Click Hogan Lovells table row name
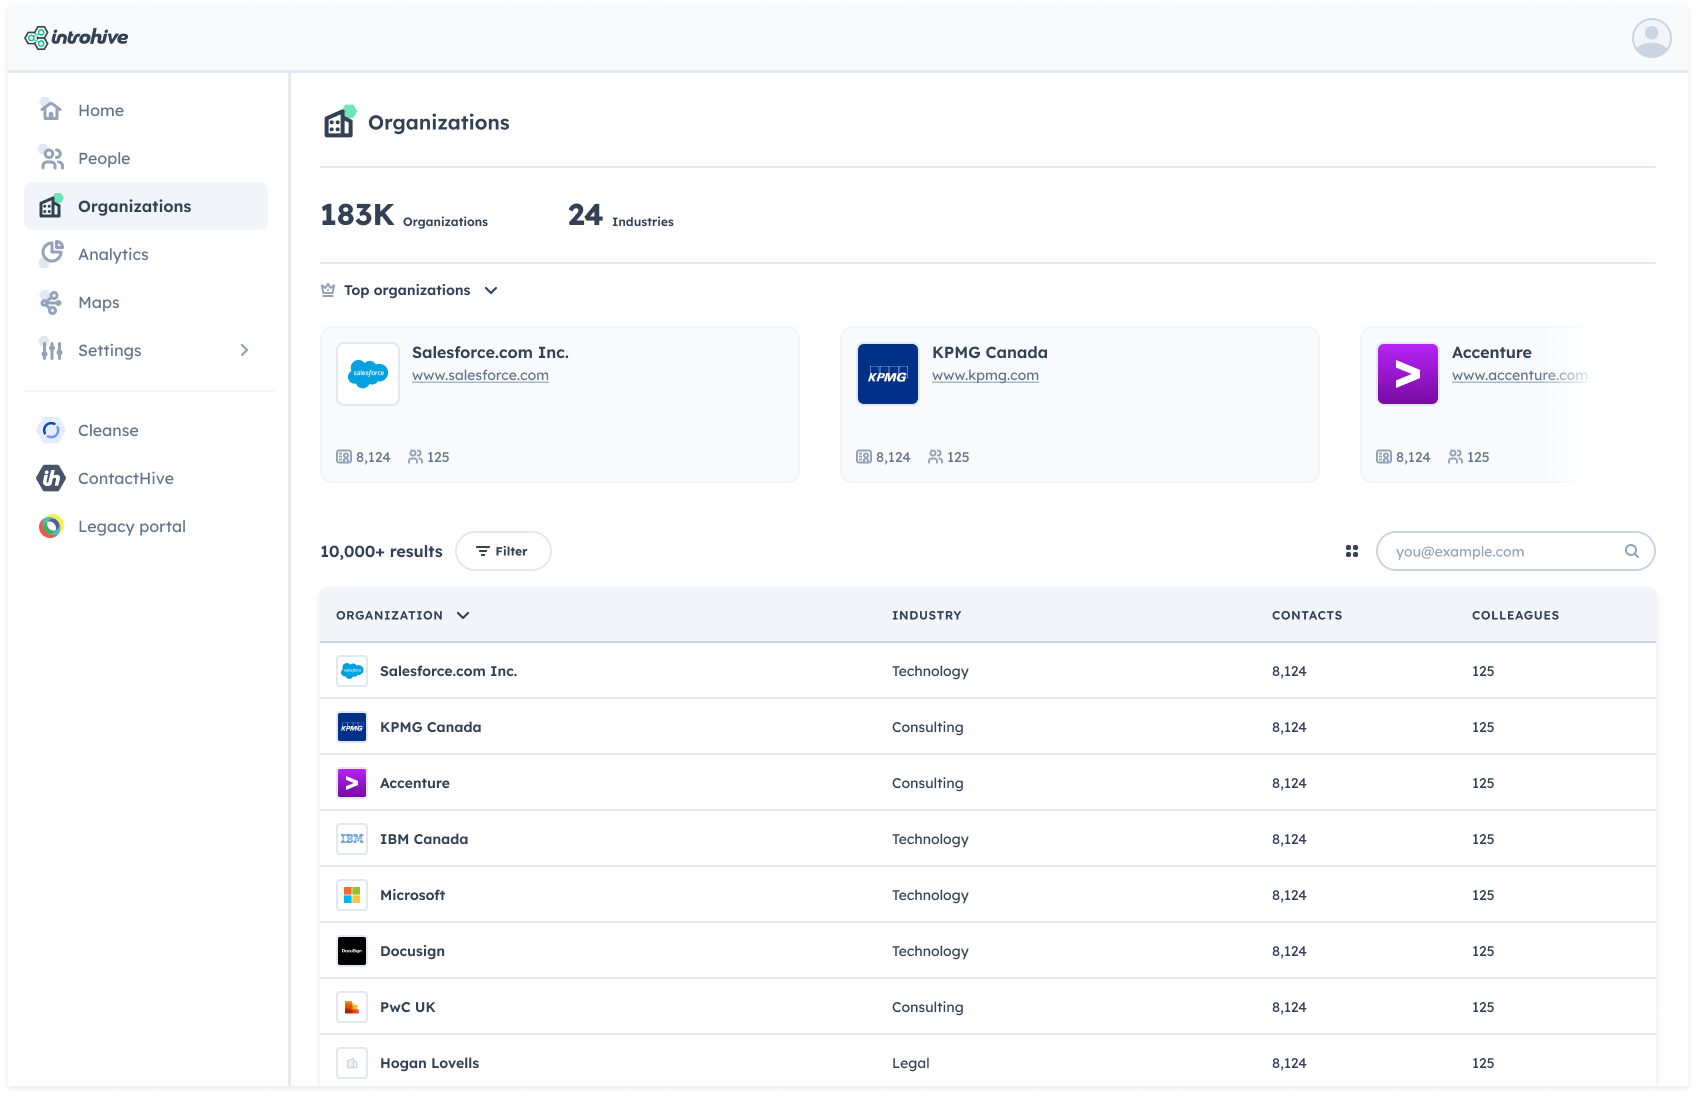1696x1096 pixels. pyautogui.click(x=429, y=1063)
